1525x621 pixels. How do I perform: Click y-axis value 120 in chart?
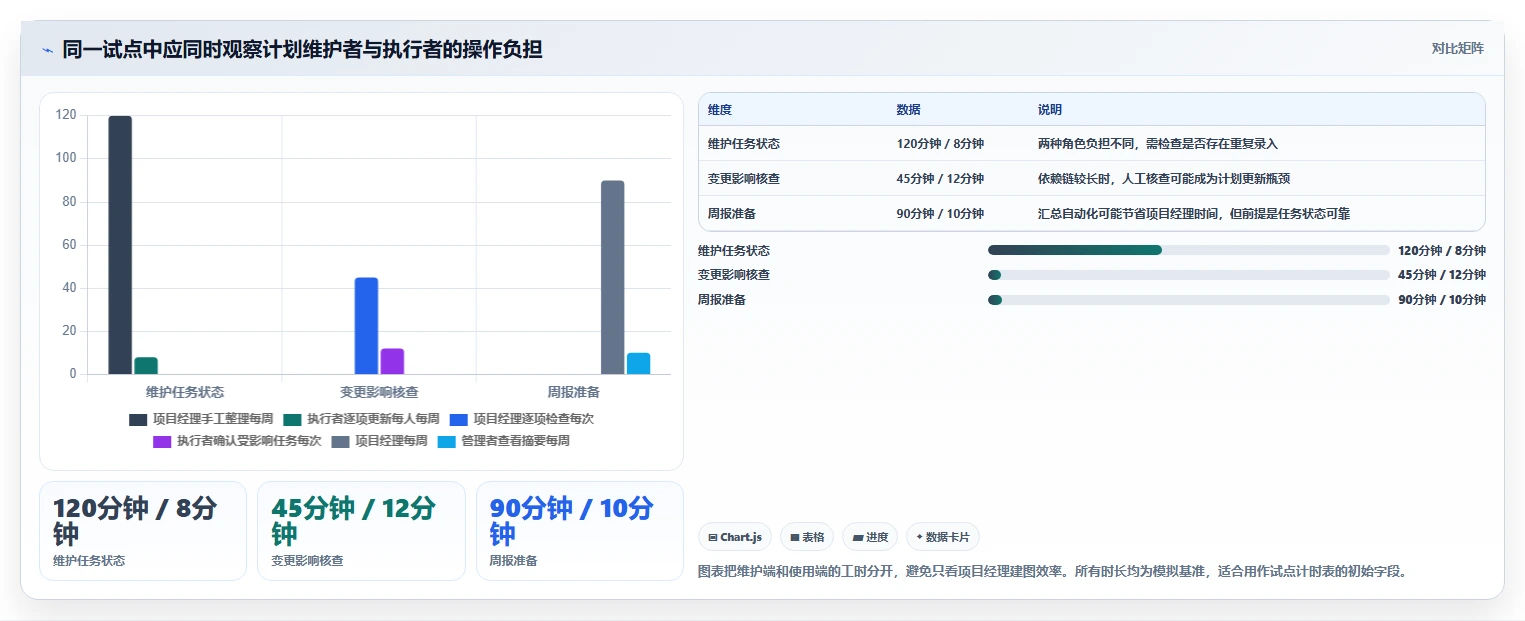click(x=66, y=115)
